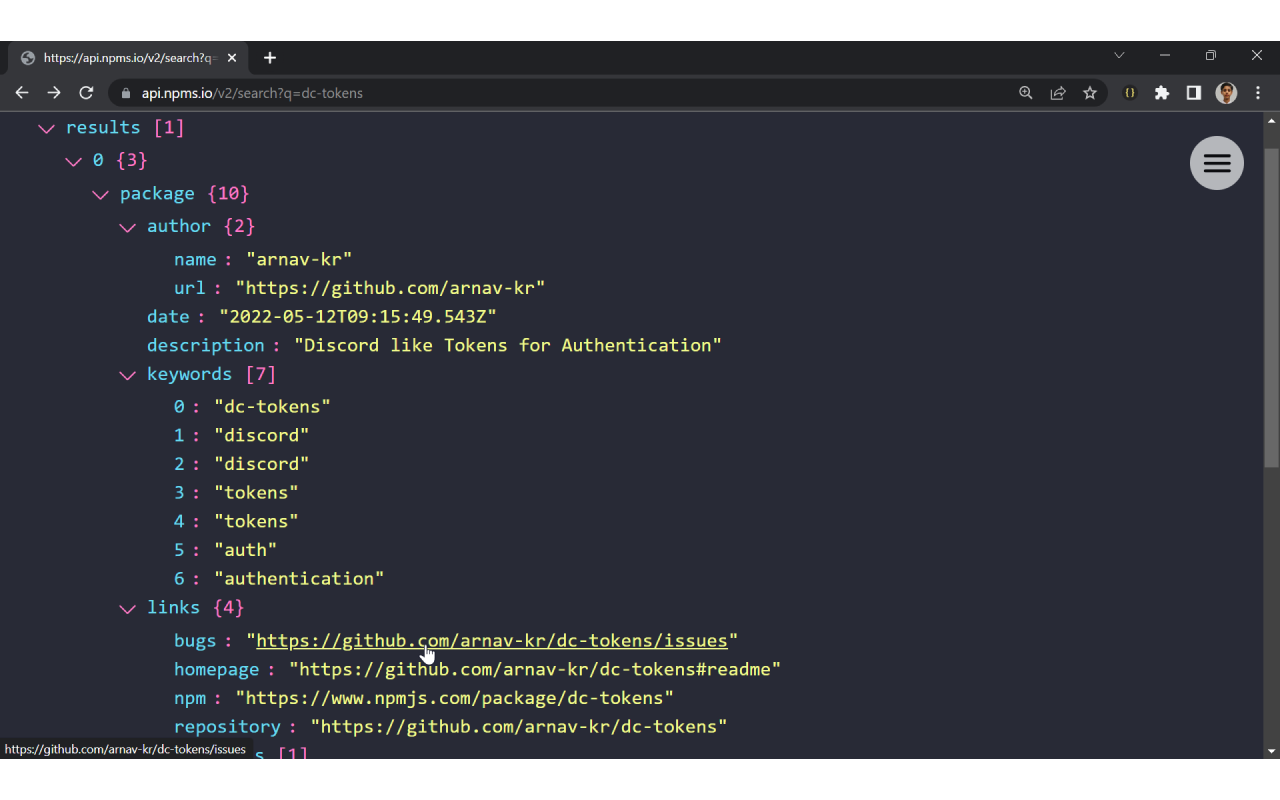Click inside the address bar

400,92
